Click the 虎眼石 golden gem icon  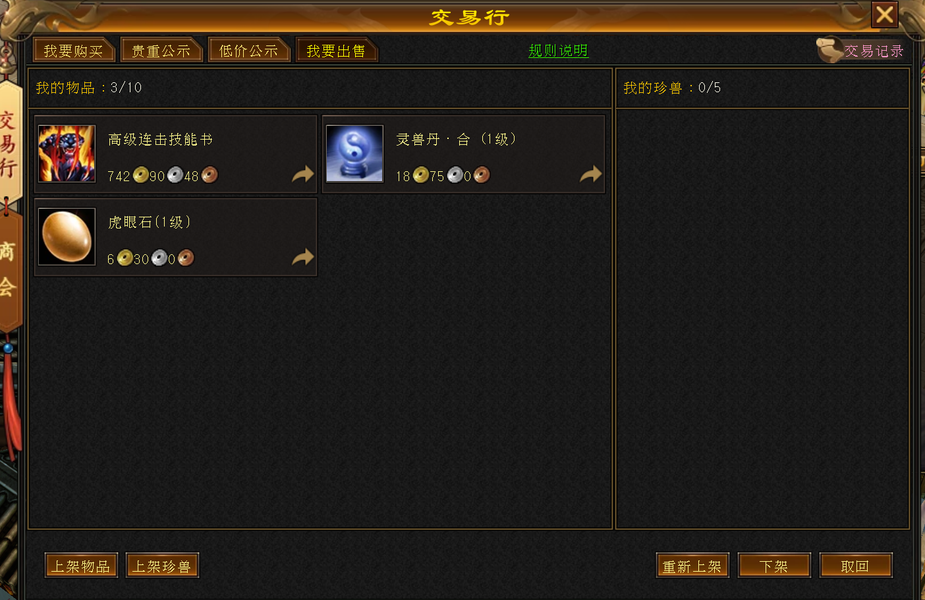click(67, 237)
